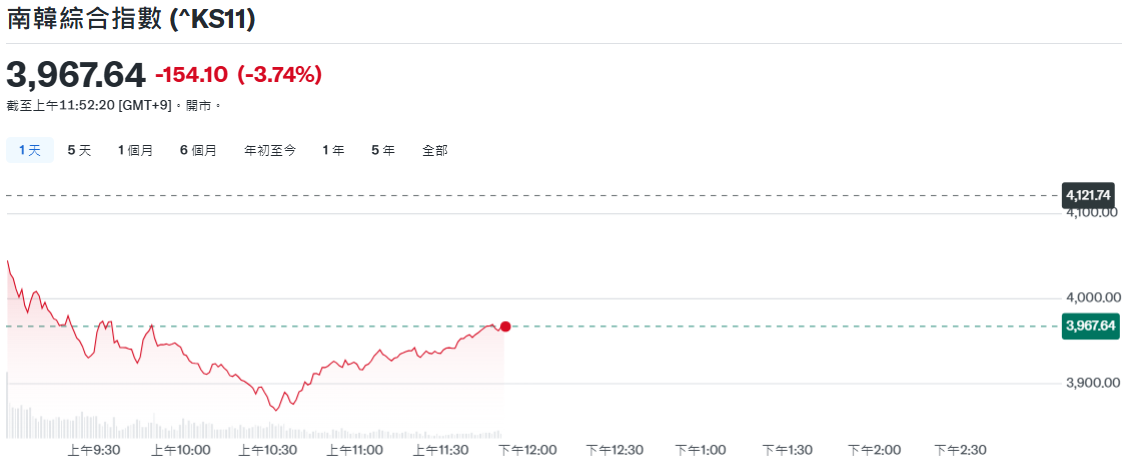Screen dimensions: 1122x463
Task: Switch to the 5天 range tab
Action: click(79, 150)
